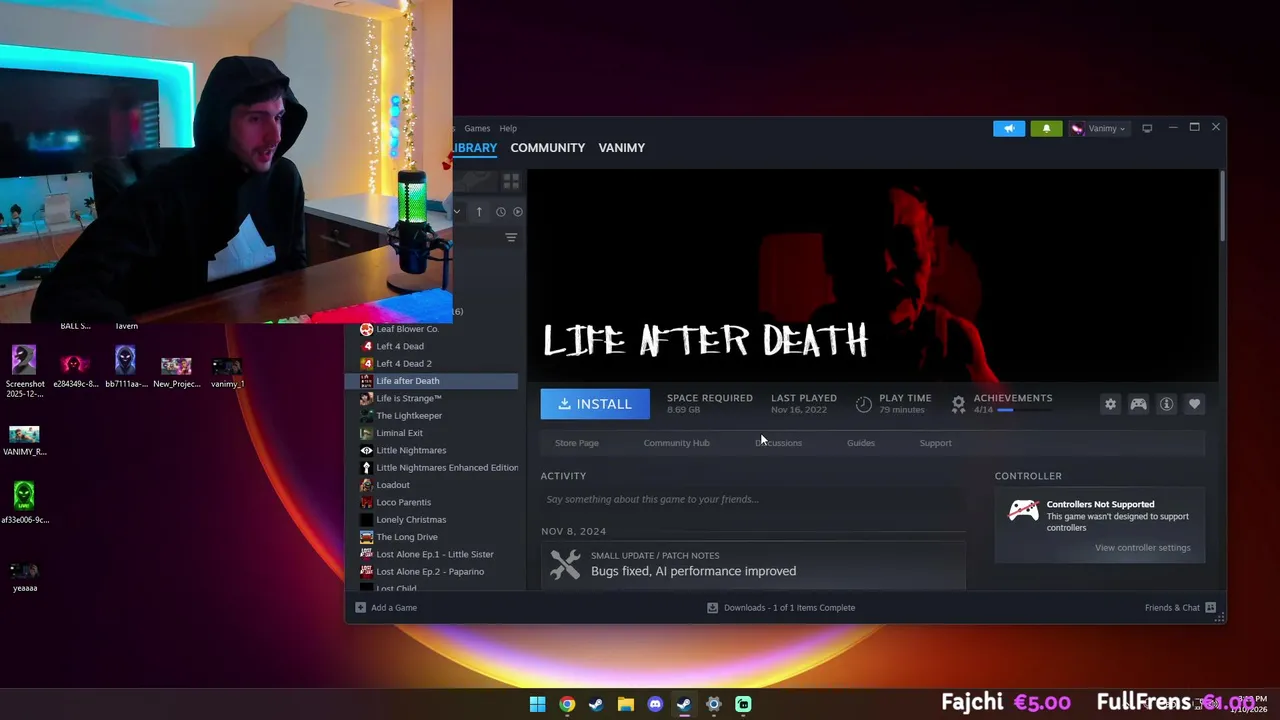Open Discord from taskbar
Image resolution: width=1280 pixels, height=720 pixels.
(655, 704)
